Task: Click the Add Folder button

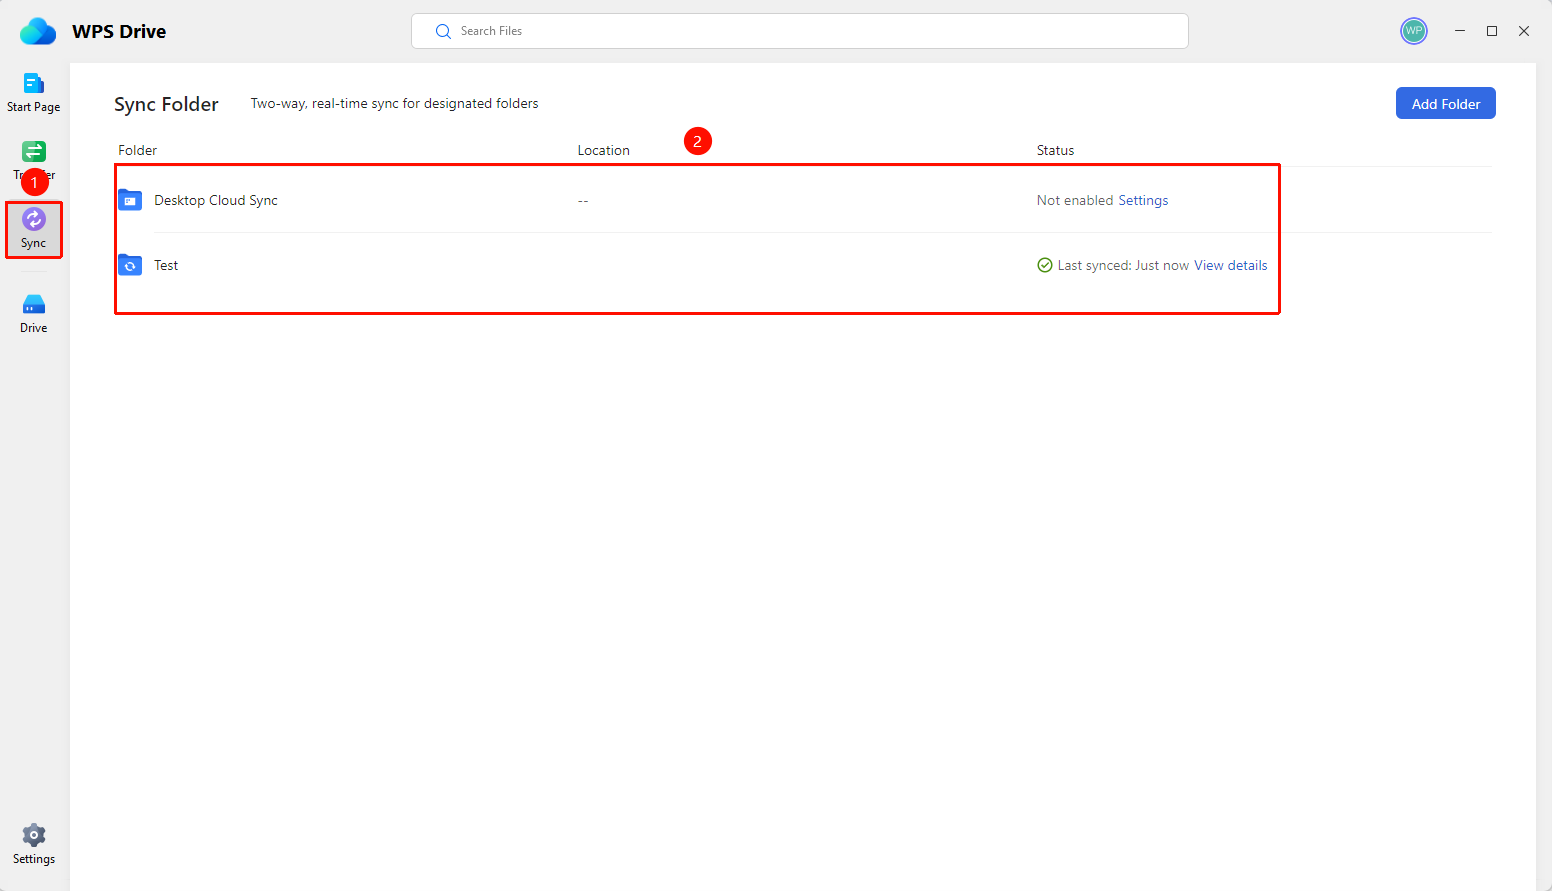Action: (1446, 103)
